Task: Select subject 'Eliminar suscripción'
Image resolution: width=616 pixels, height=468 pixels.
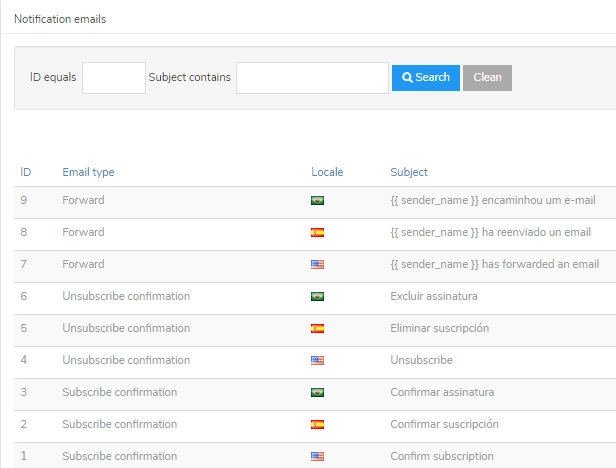Action: (x=440, y=328)
